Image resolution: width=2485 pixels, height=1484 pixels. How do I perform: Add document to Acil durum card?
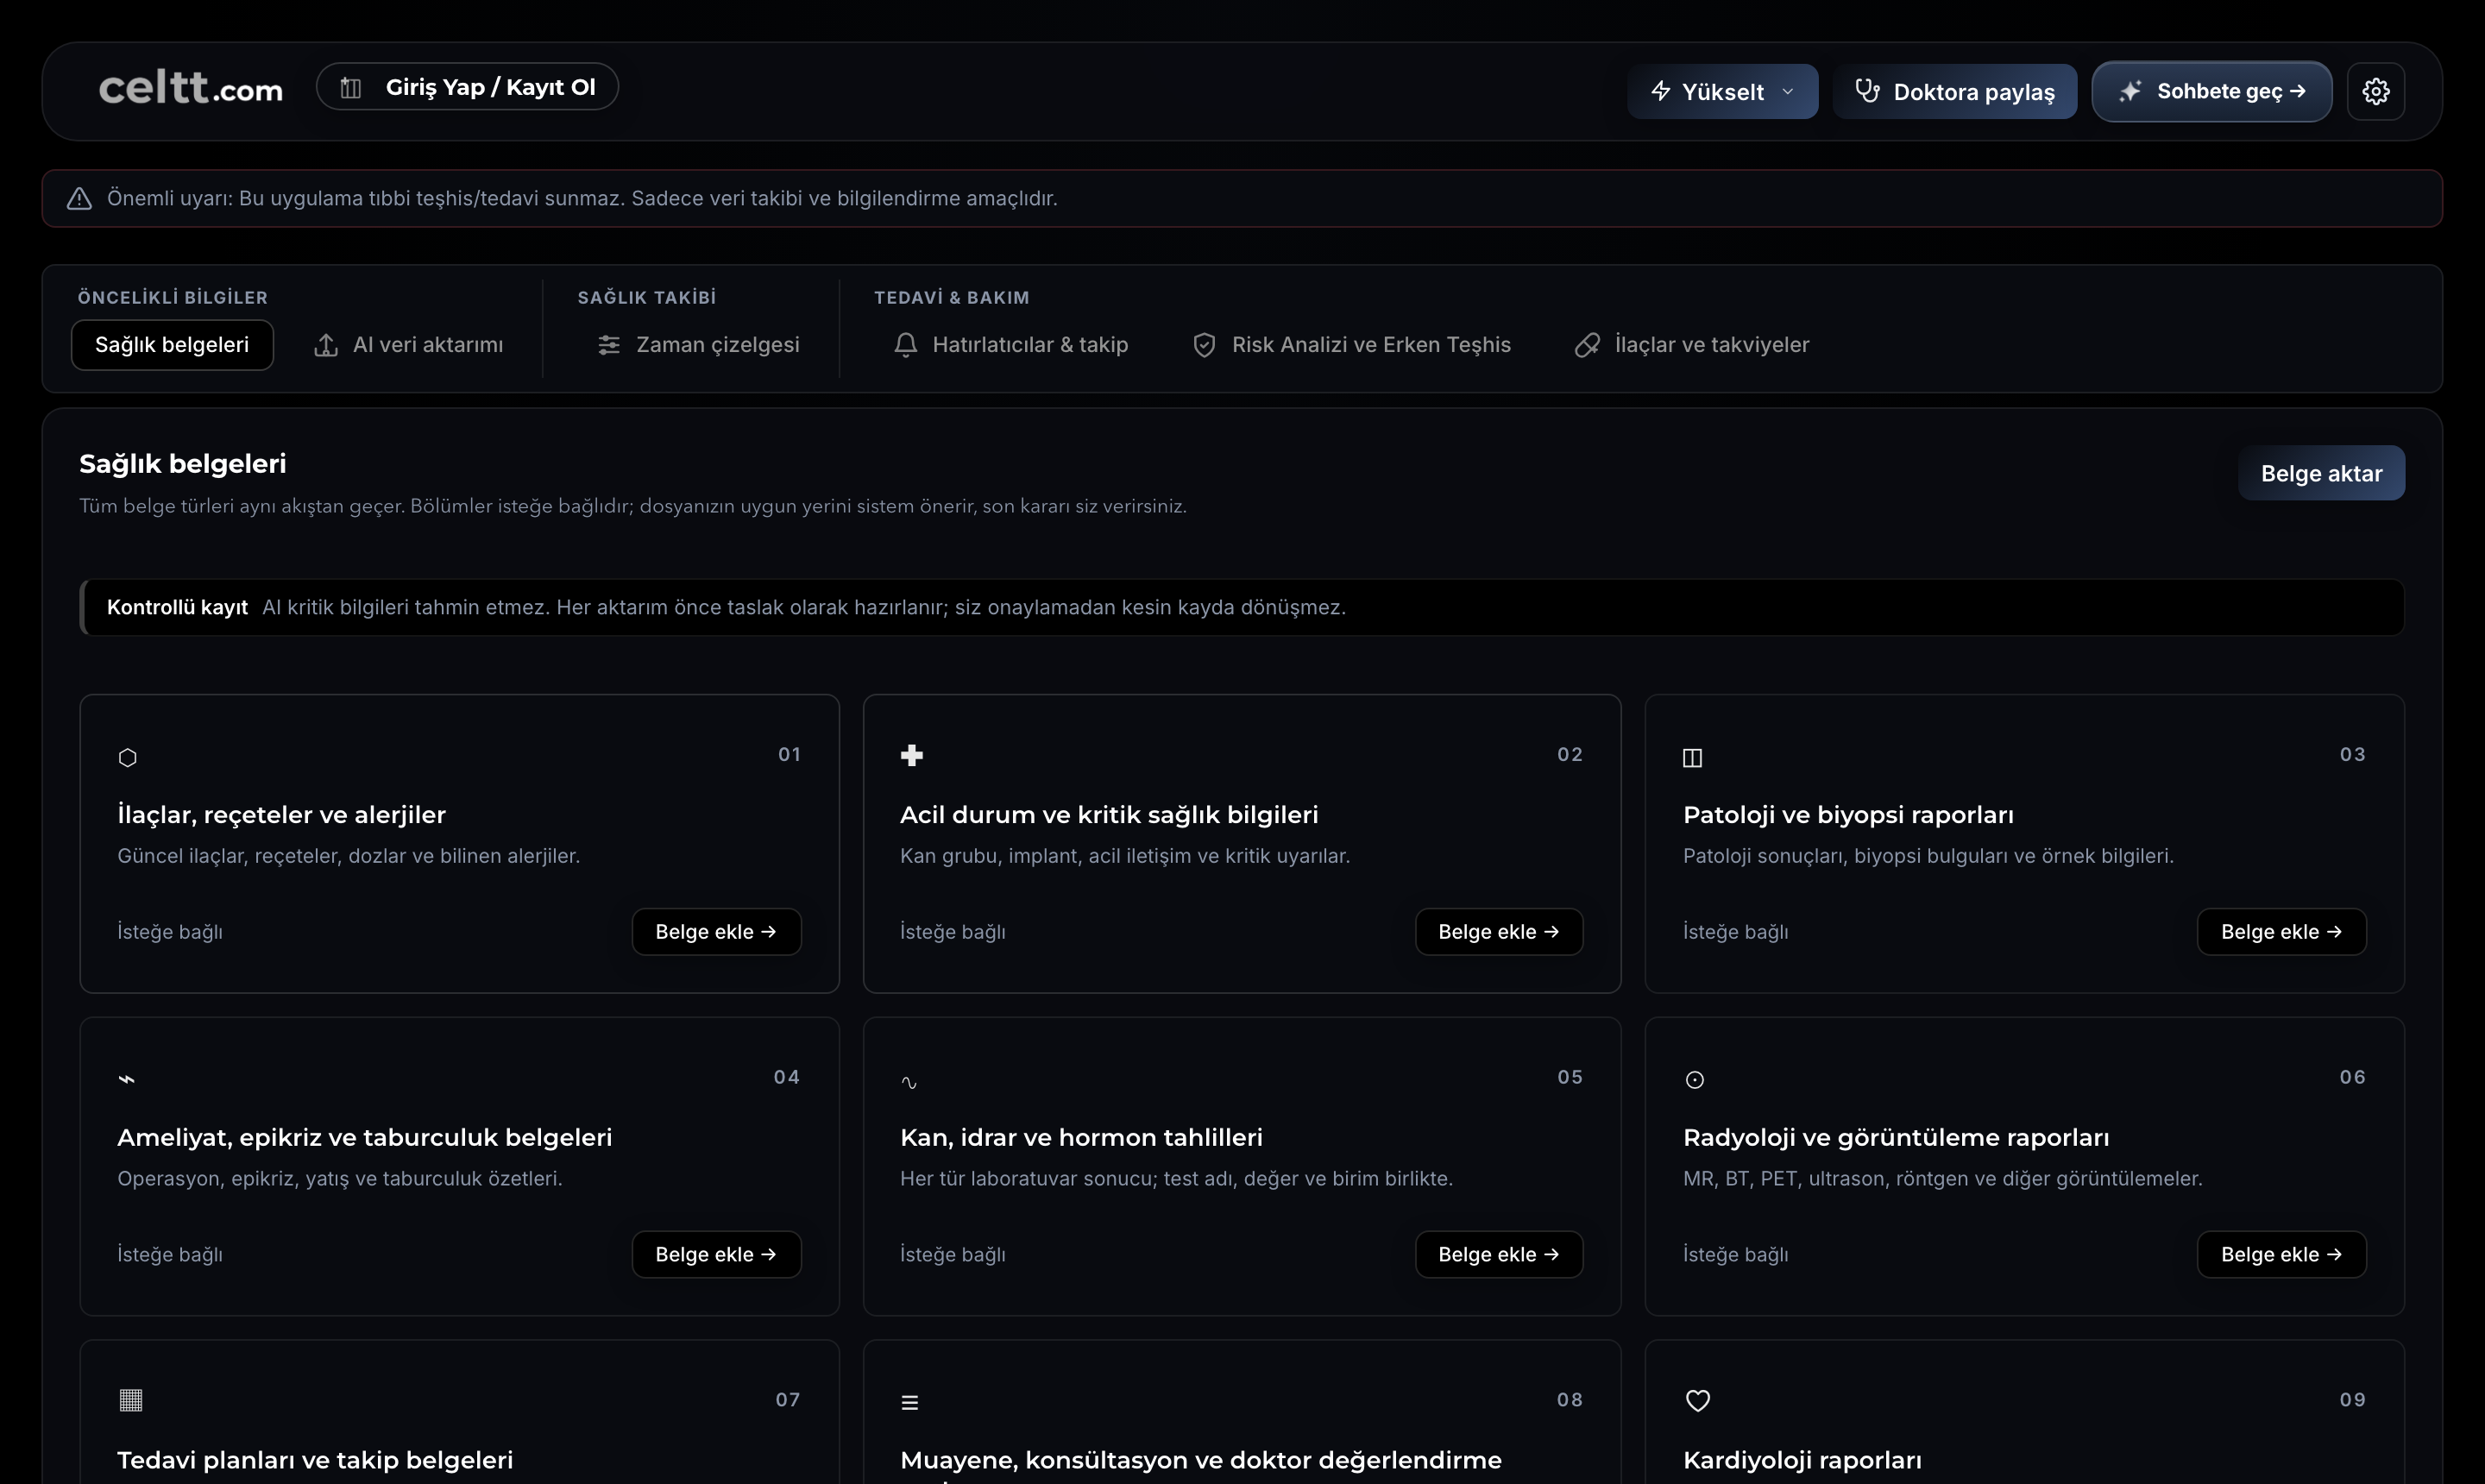1498,931
